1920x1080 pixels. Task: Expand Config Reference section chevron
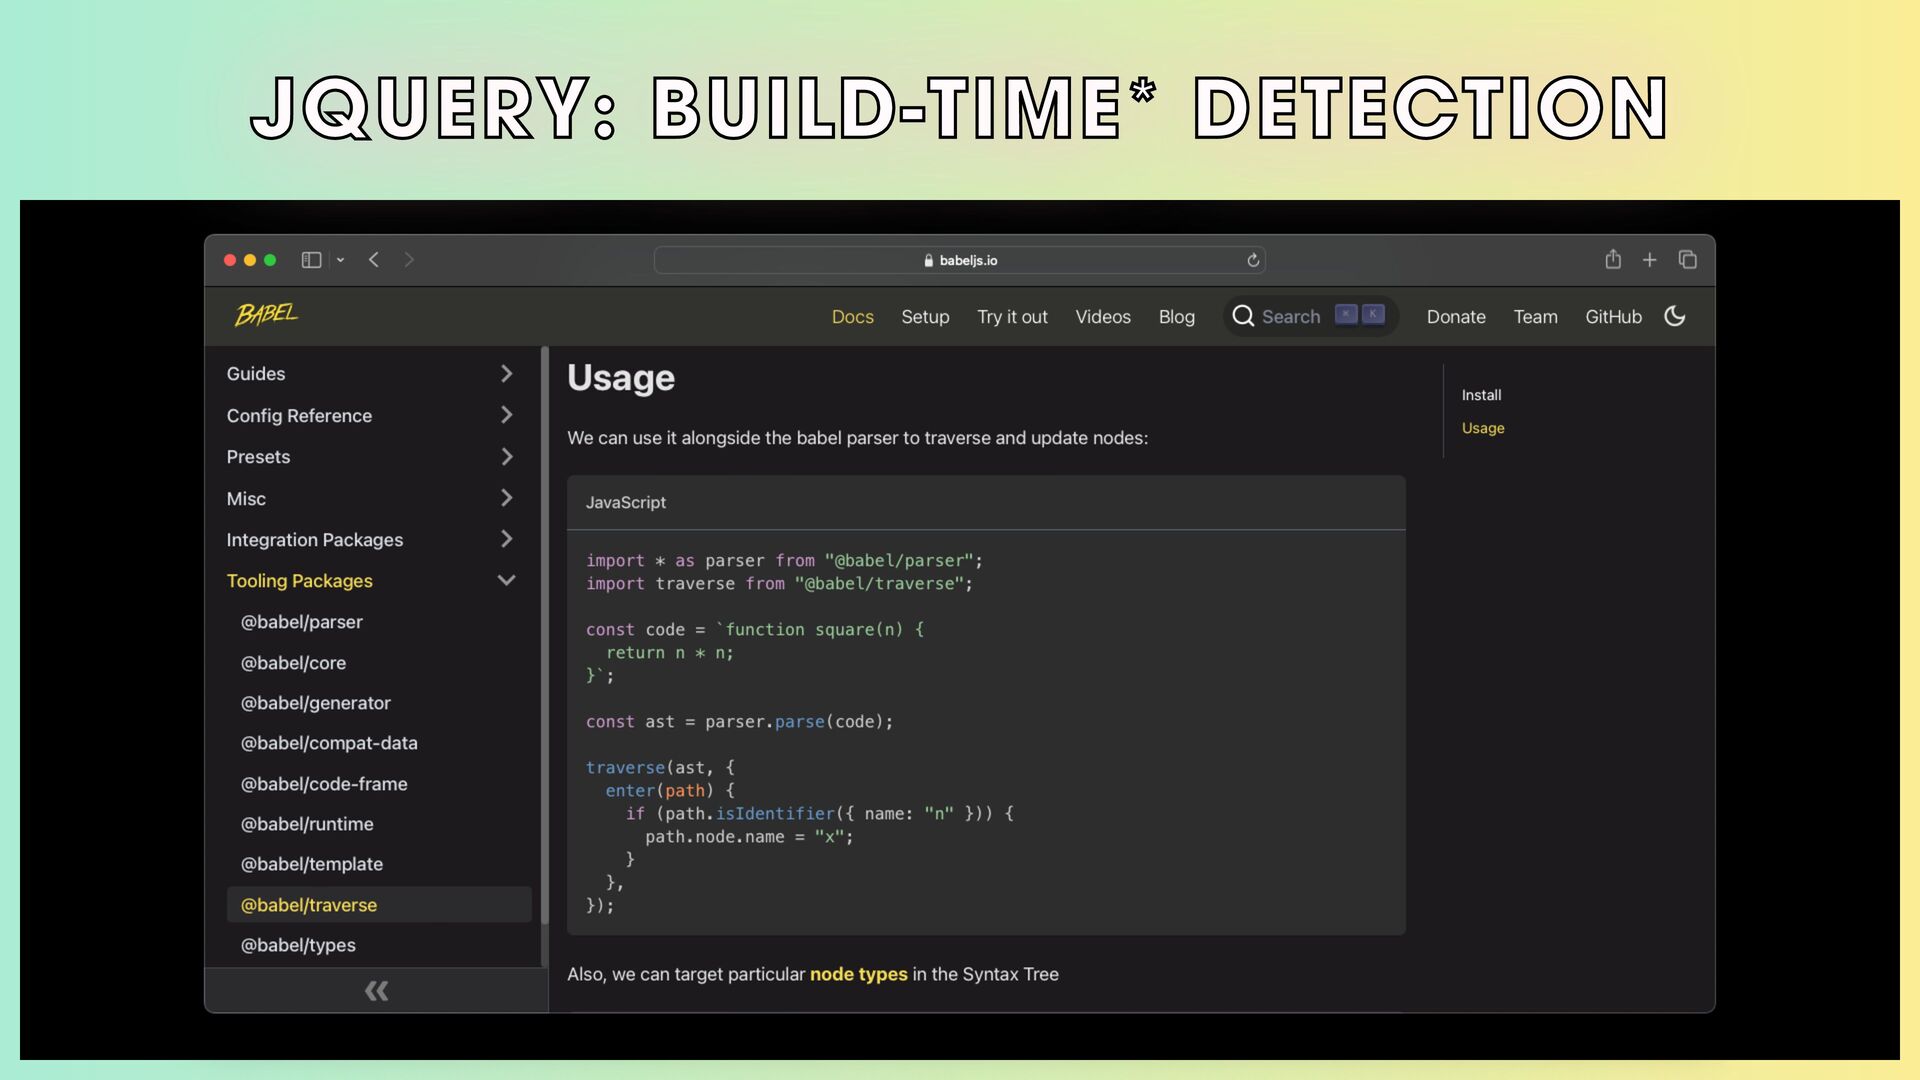506,415
